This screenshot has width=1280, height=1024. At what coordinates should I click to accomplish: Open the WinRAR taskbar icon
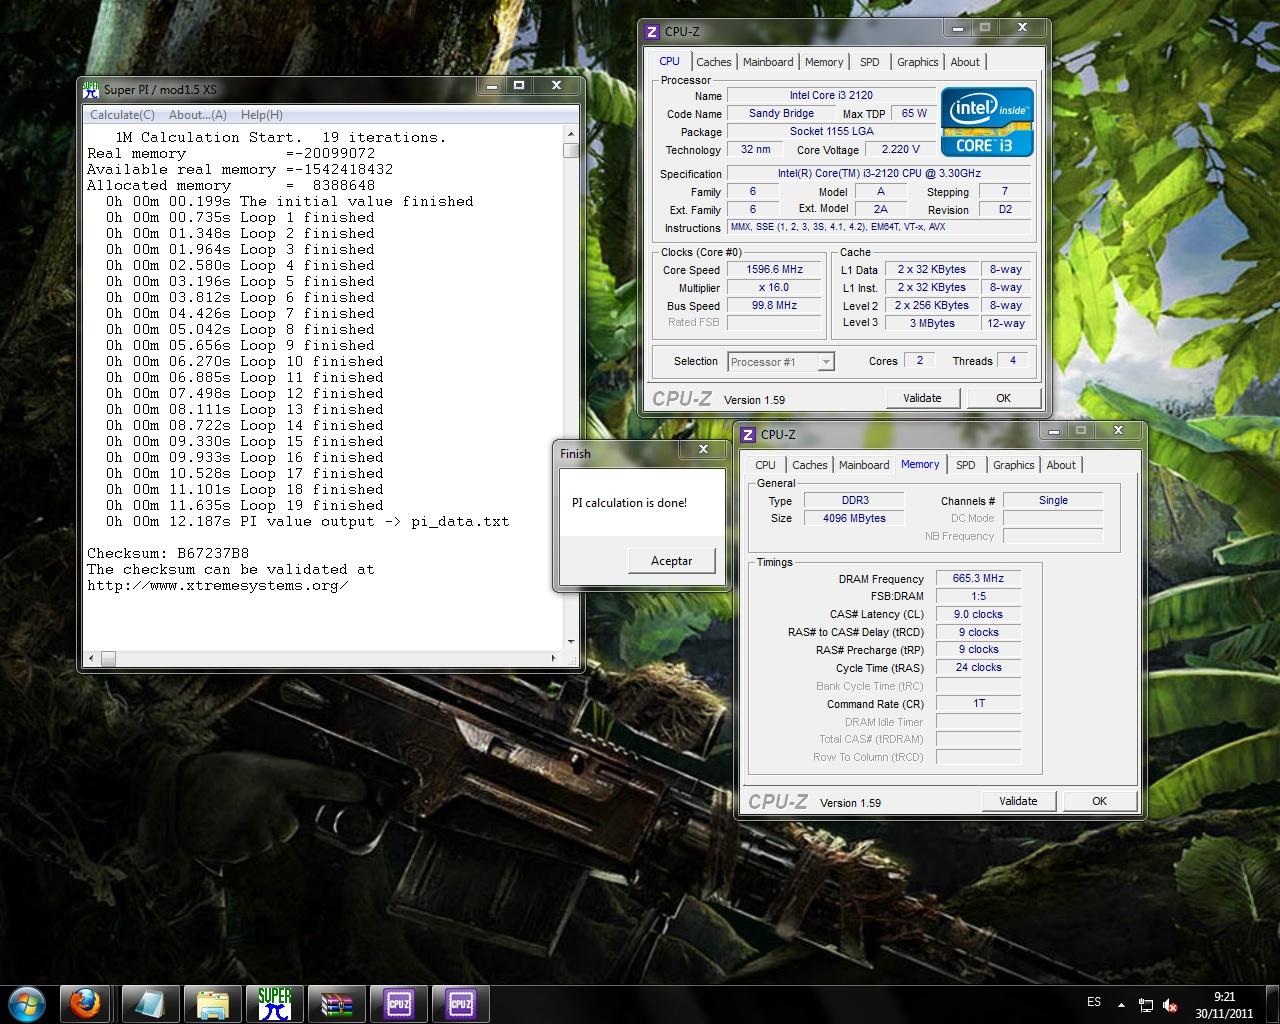click(337, 1003)
